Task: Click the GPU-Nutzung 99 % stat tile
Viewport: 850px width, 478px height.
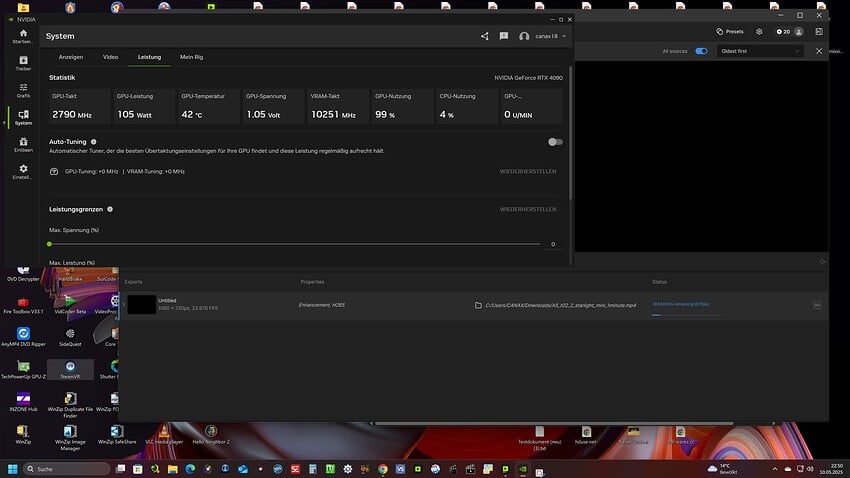Action: [x=402, y=106]
